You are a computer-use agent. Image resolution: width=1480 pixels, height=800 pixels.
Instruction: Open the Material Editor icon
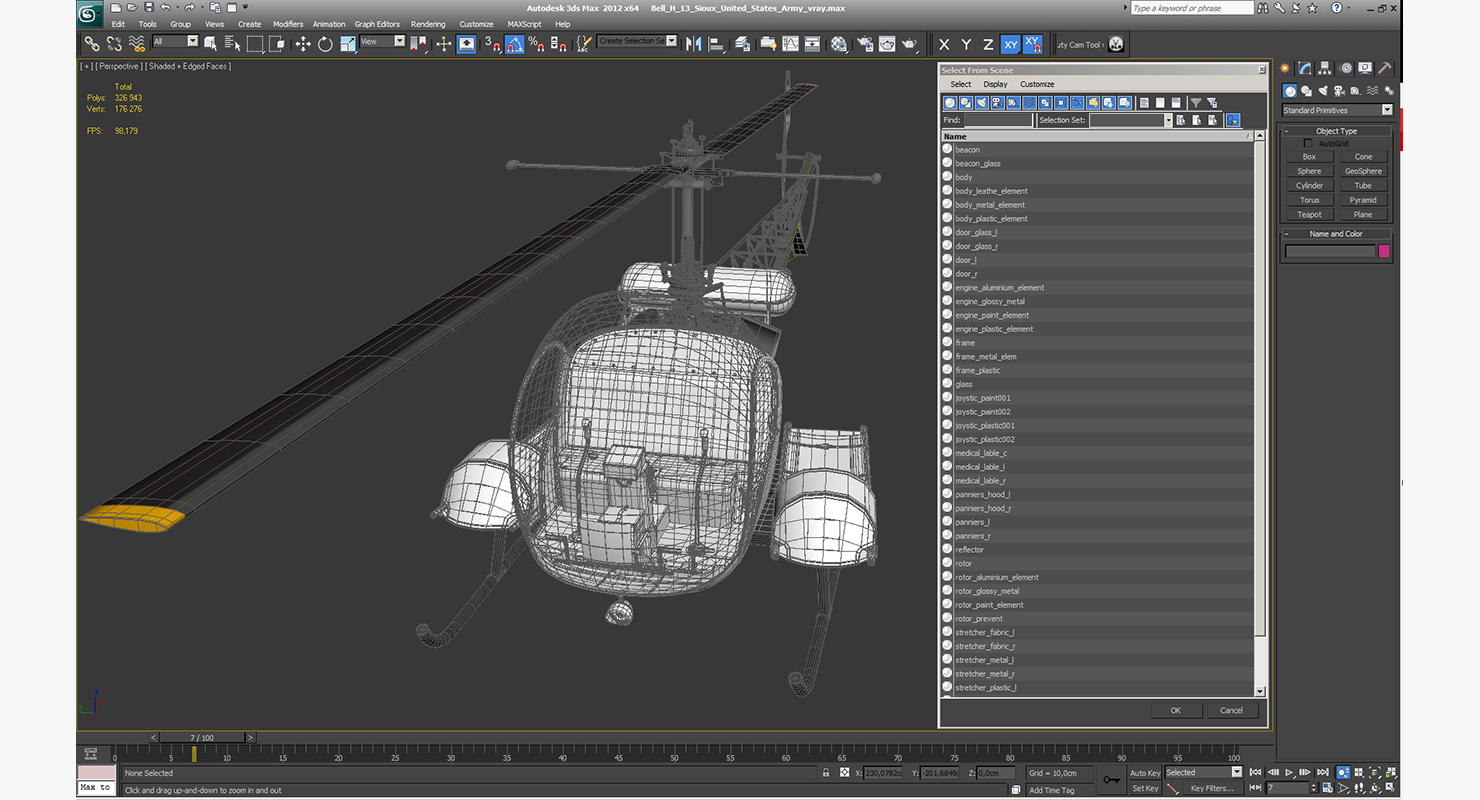coord(837,44)
